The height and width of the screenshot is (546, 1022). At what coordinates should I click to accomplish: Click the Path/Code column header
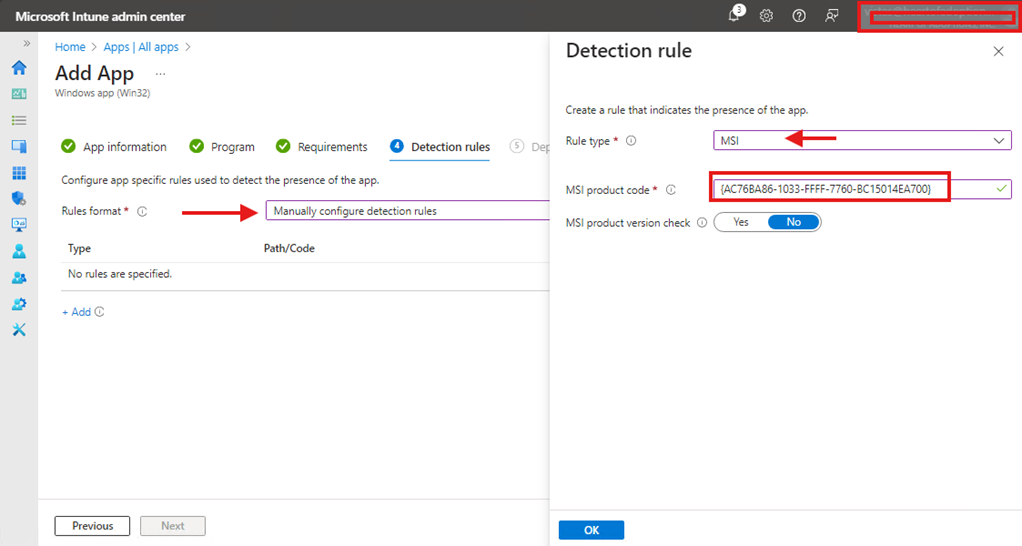(289, 248)
